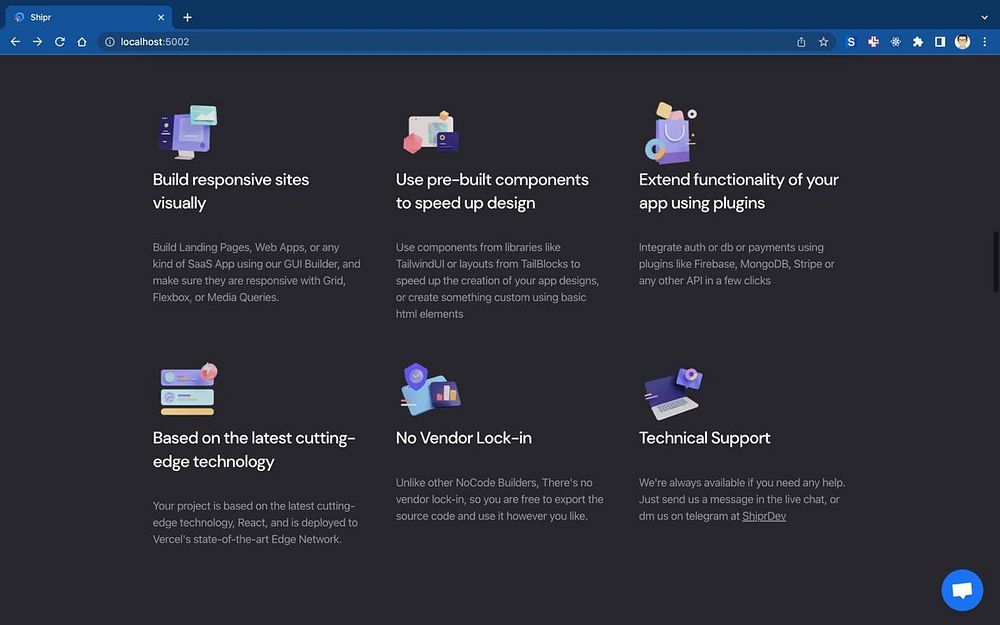Screen dimensions: 1000x625
Task: Click the No Vendor Lock-in shield illustration
Action: tap(430, 389)
